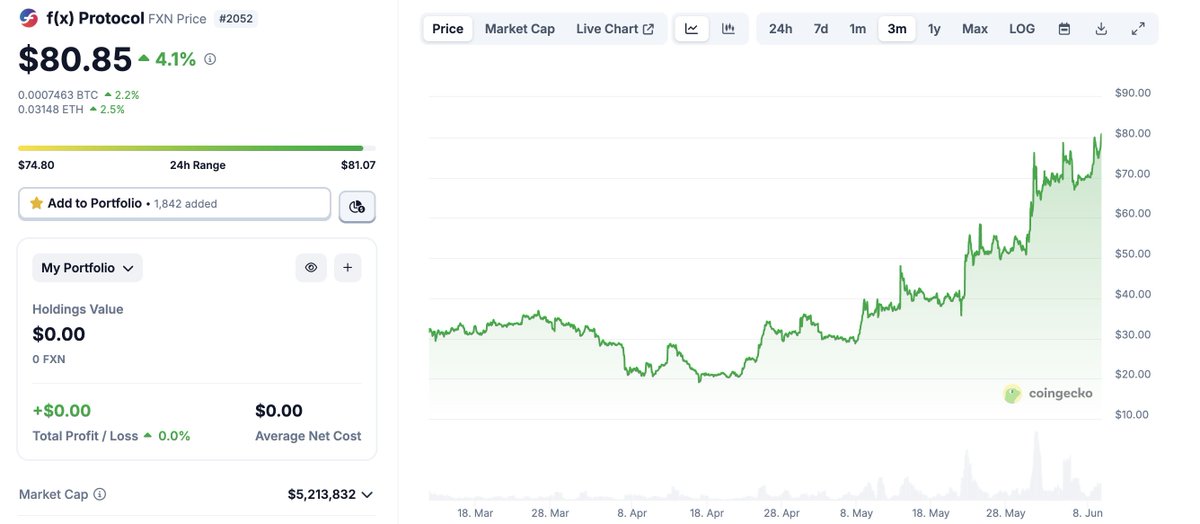Switch to Market Cap tab

click(x=520, y=29)
